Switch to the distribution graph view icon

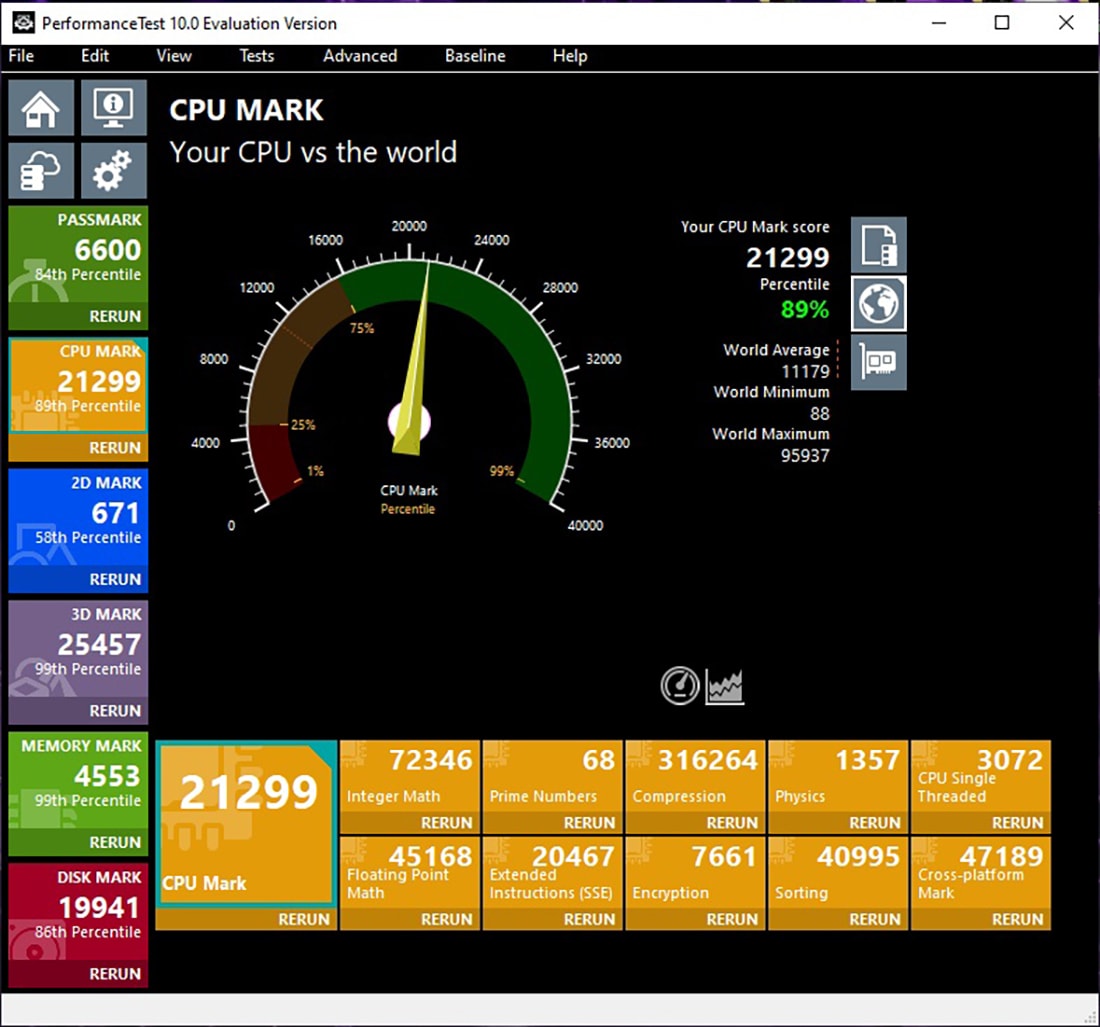724,686
